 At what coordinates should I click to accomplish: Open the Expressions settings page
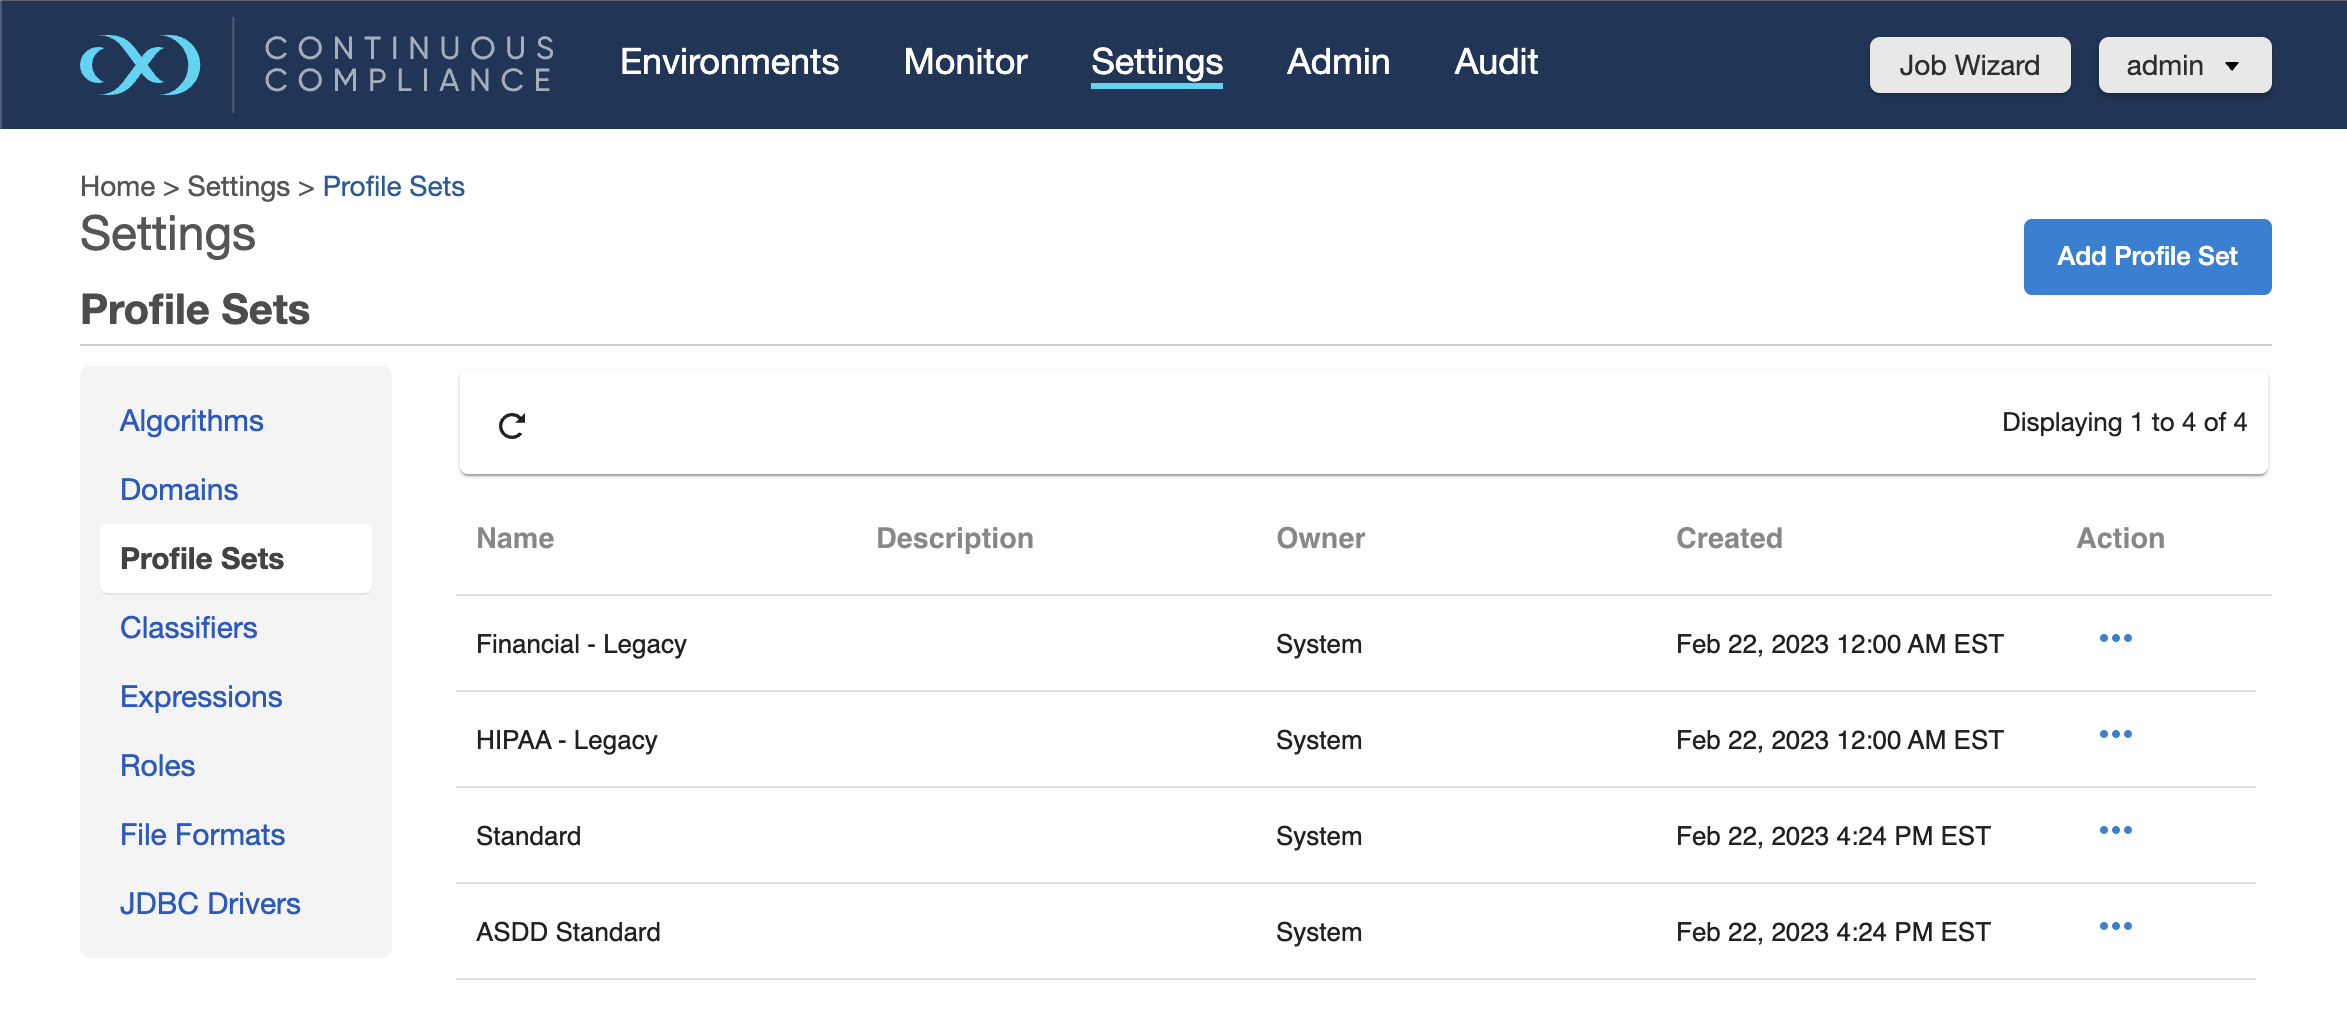[x=200, y=697]
